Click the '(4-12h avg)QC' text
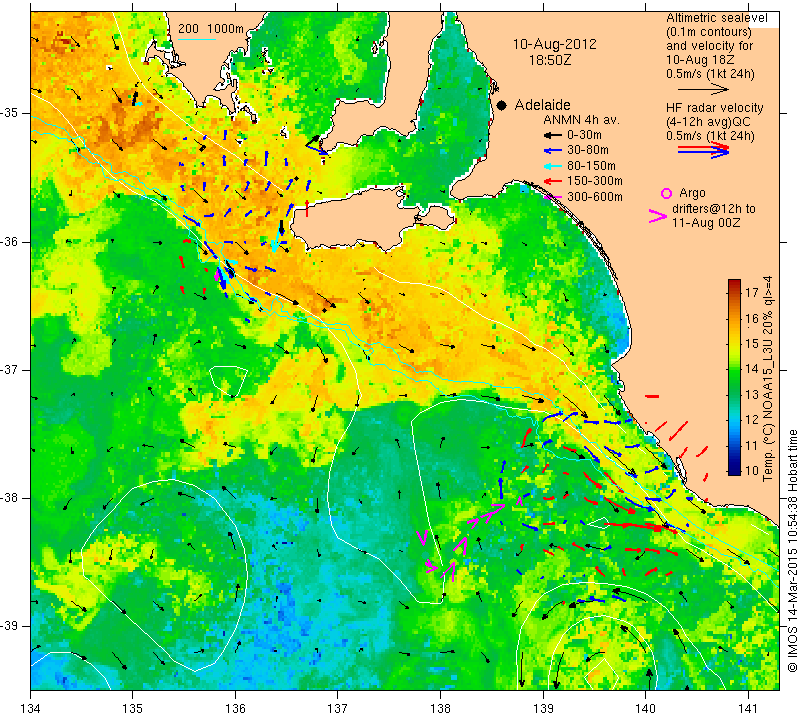Screen dimensions: 800x720 click(706, 122)
